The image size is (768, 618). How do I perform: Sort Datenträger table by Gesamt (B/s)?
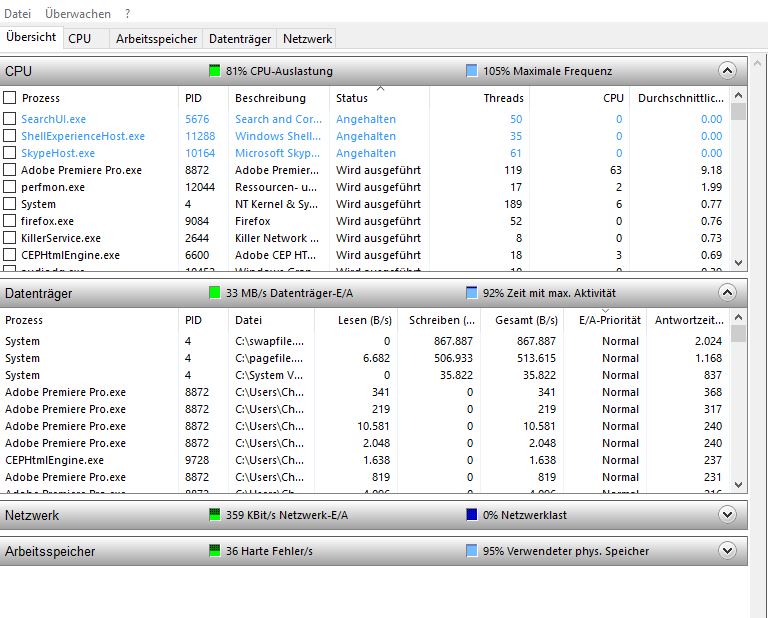coord(522,320)
